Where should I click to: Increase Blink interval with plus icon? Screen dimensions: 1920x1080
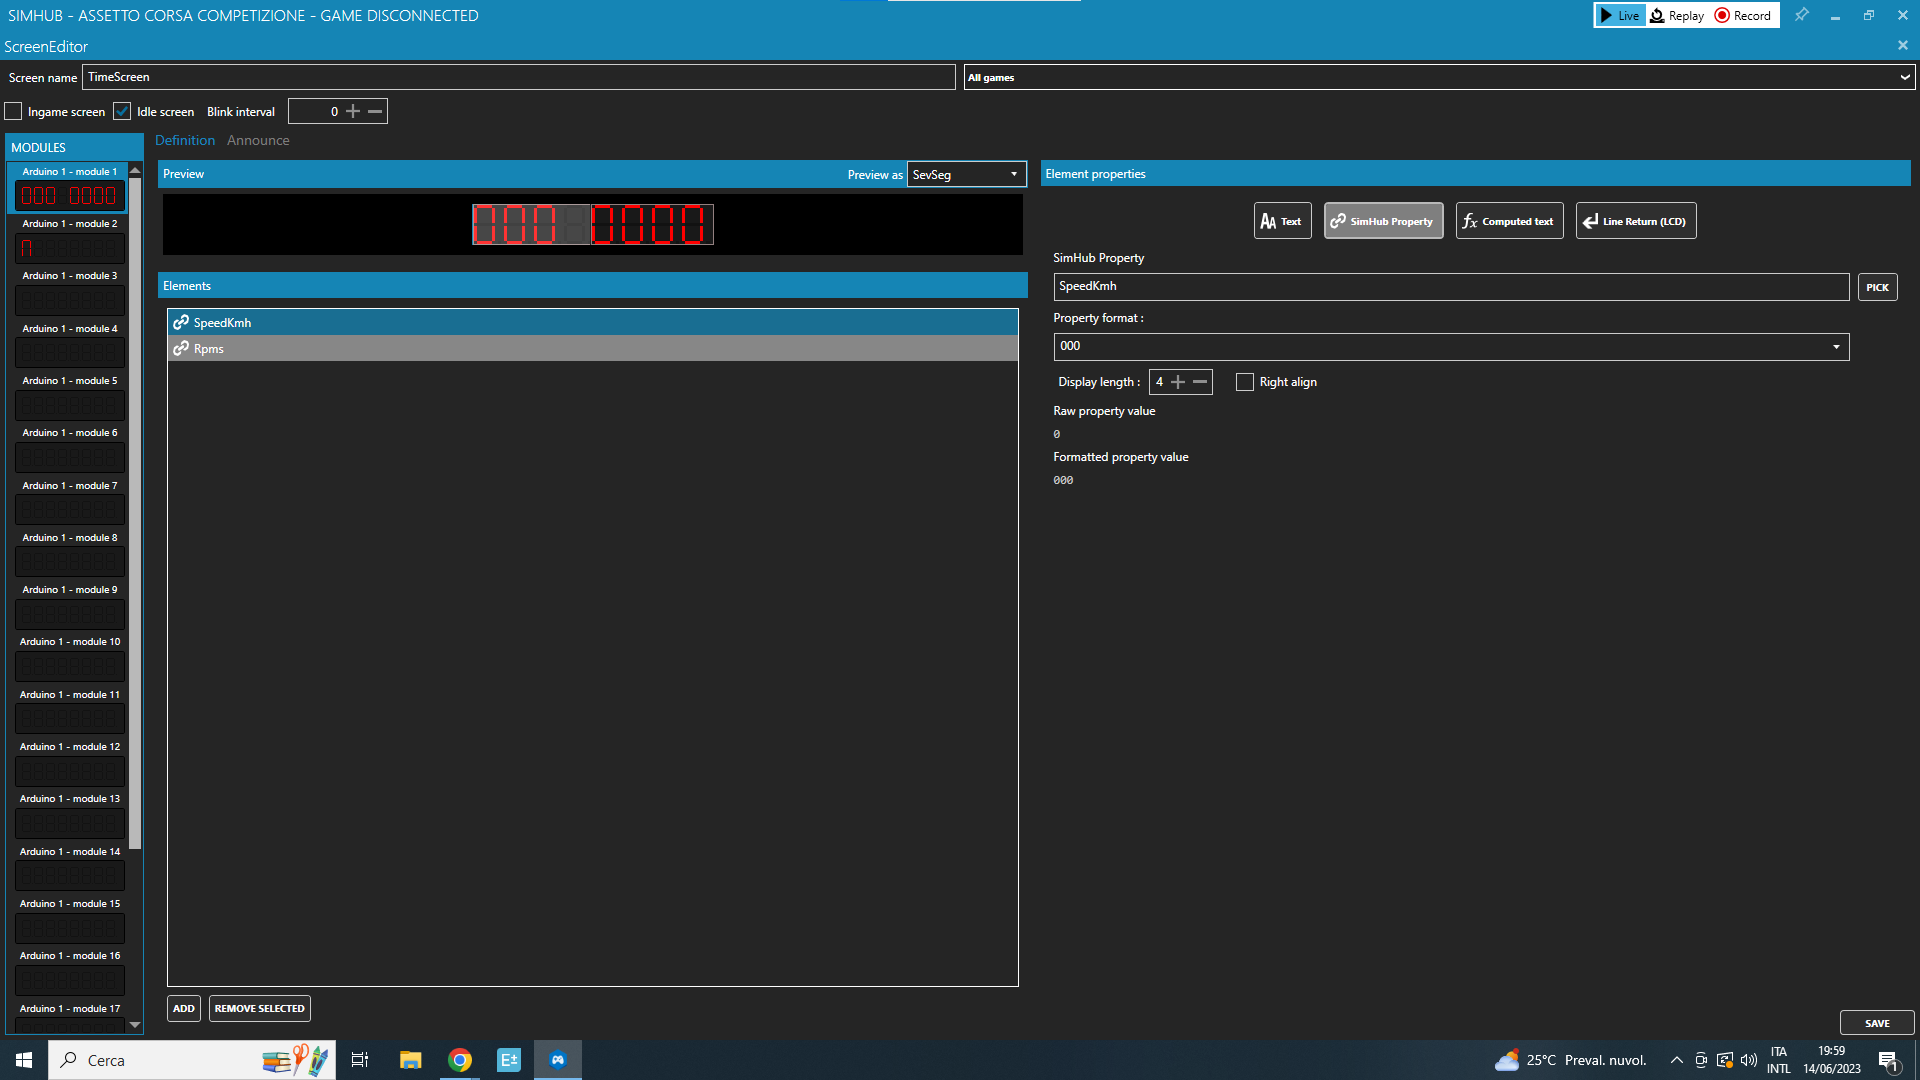tap(353, 111)
